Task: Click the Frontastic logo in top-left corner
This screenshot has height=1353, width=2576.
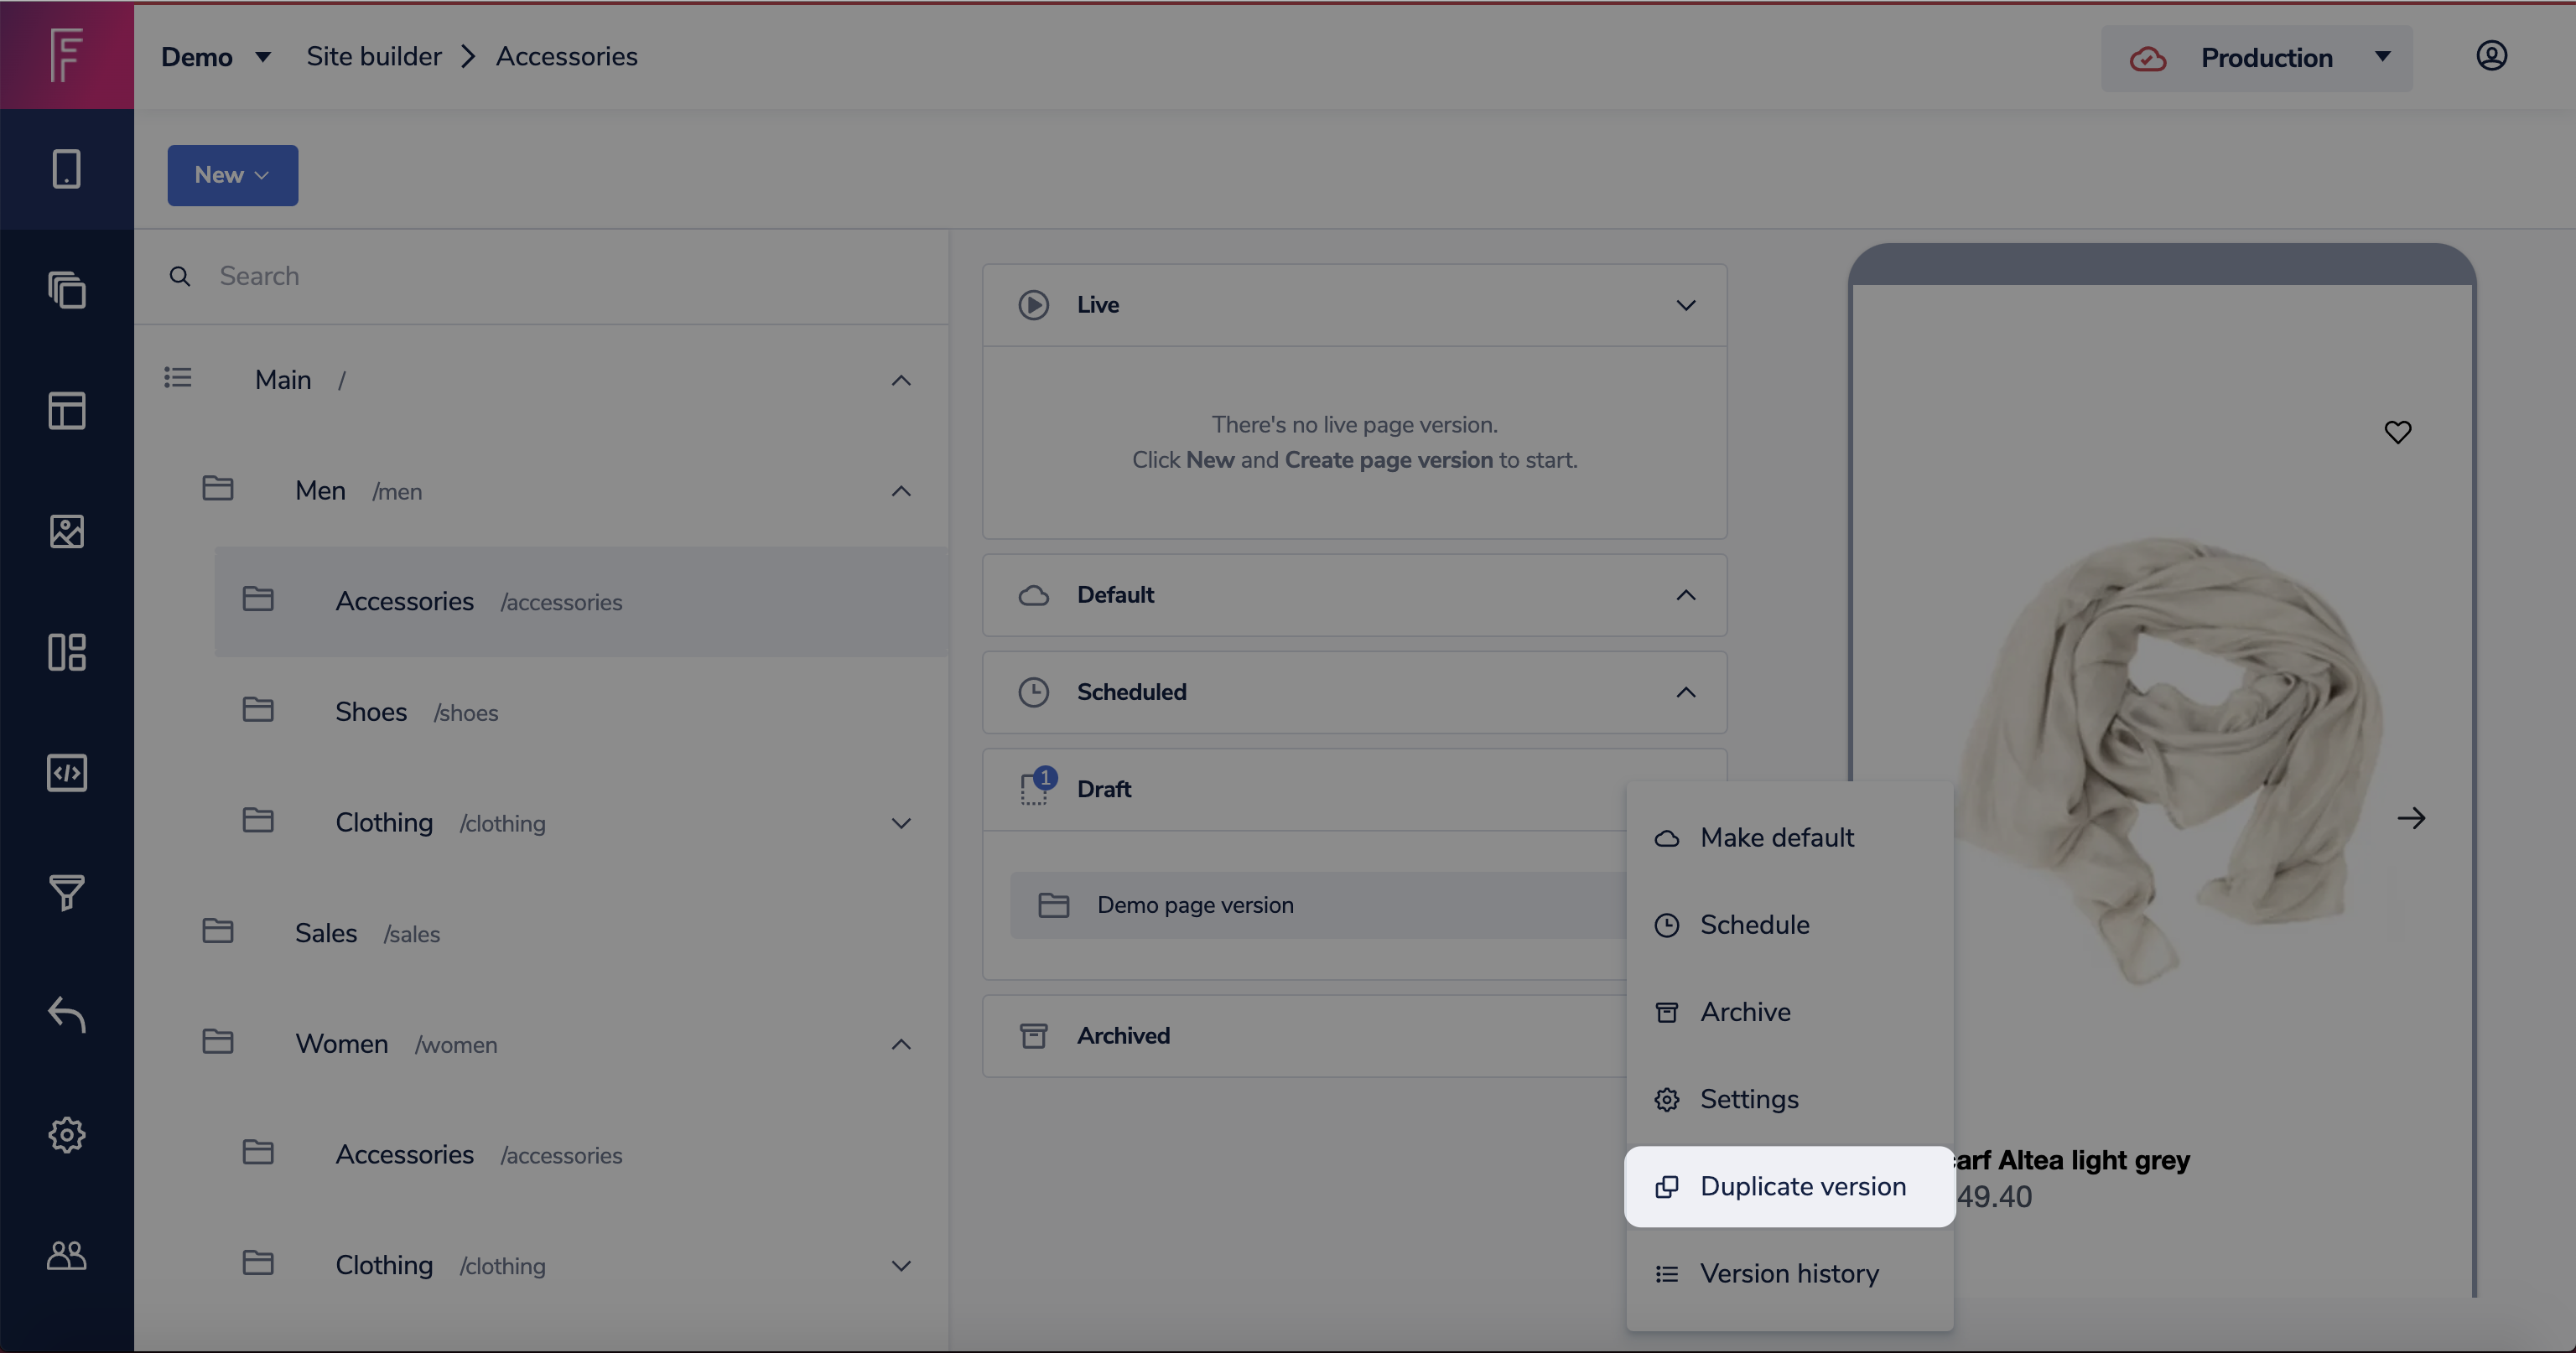Action: [x=66, y=55]
